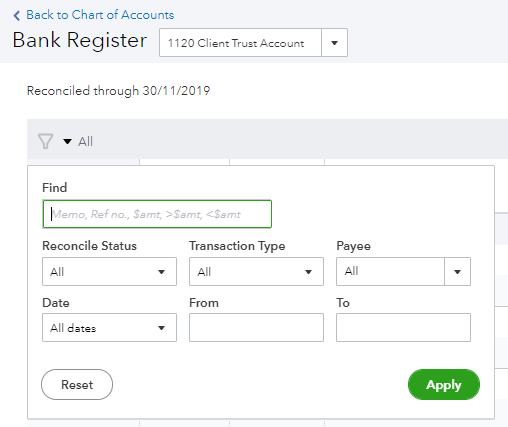Open the Reconcile Status dropdown
The image size is (508, 427).
109,272
